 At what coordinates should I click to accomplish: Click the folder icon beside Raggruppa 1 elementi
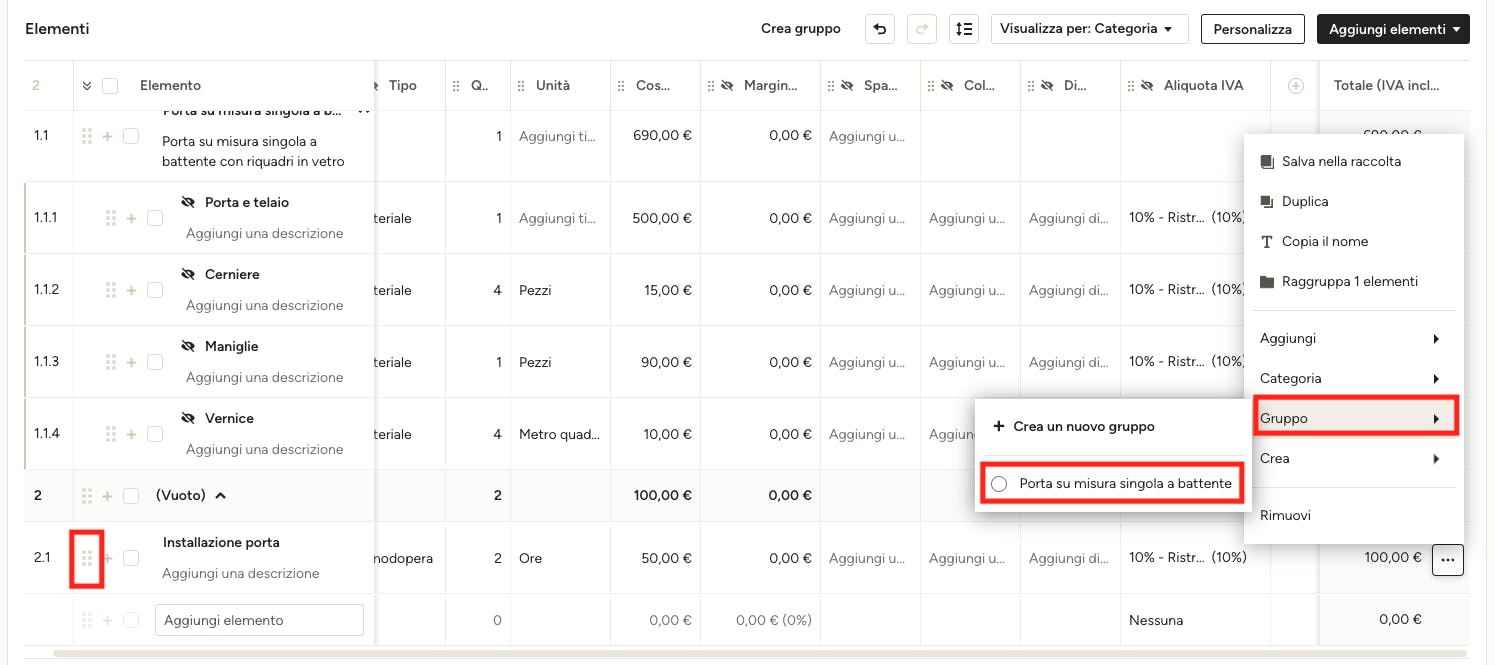click(x=1267, y=281)
